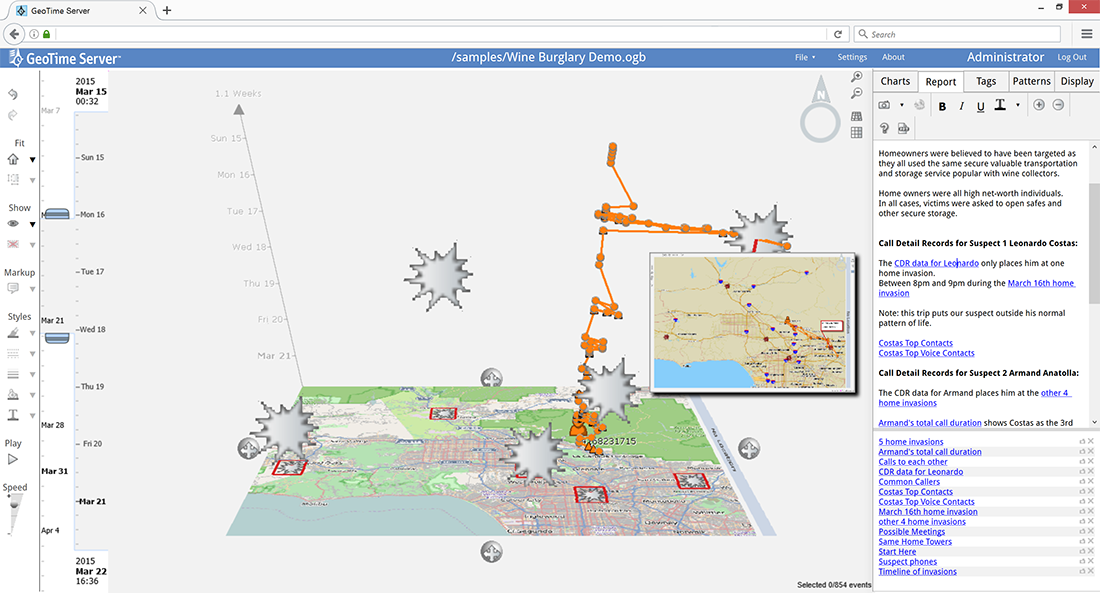
Task: Switch to the Tags tab
Action: 986,81
